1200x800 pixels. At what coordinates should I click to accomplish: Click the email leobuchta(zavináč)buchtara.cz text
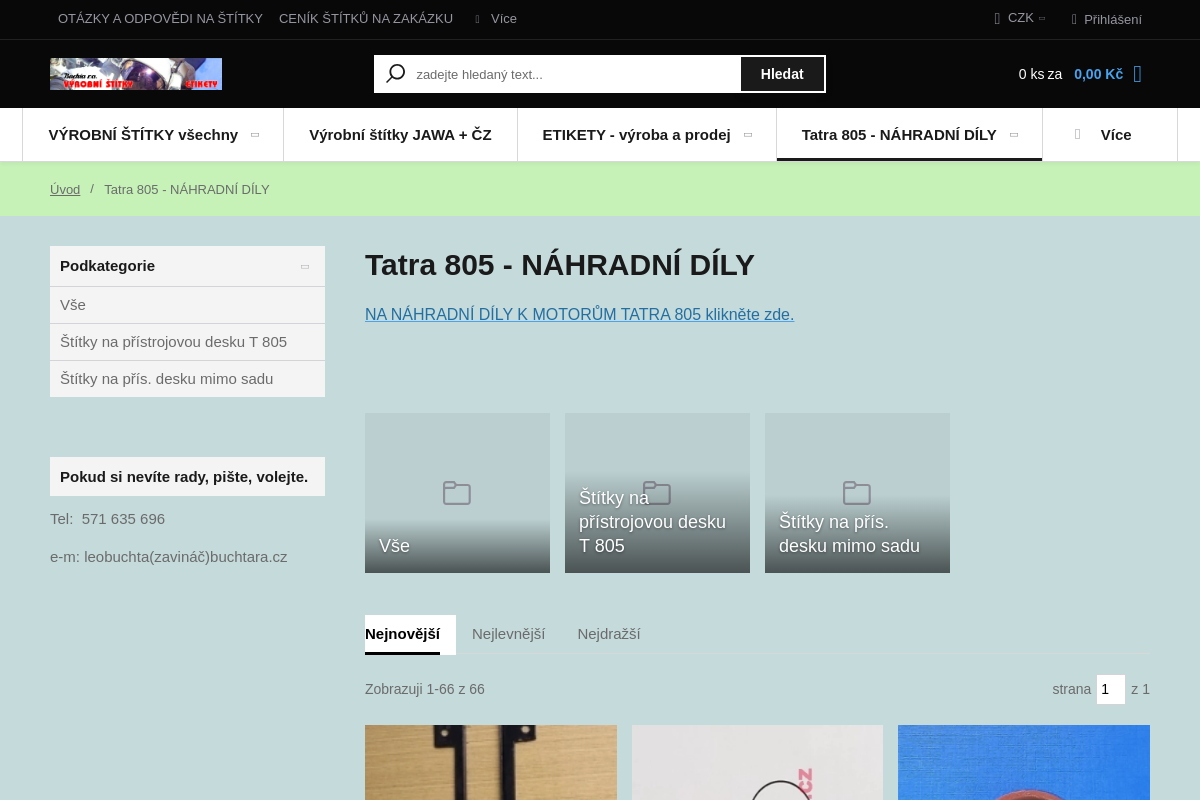pos(186,557)
